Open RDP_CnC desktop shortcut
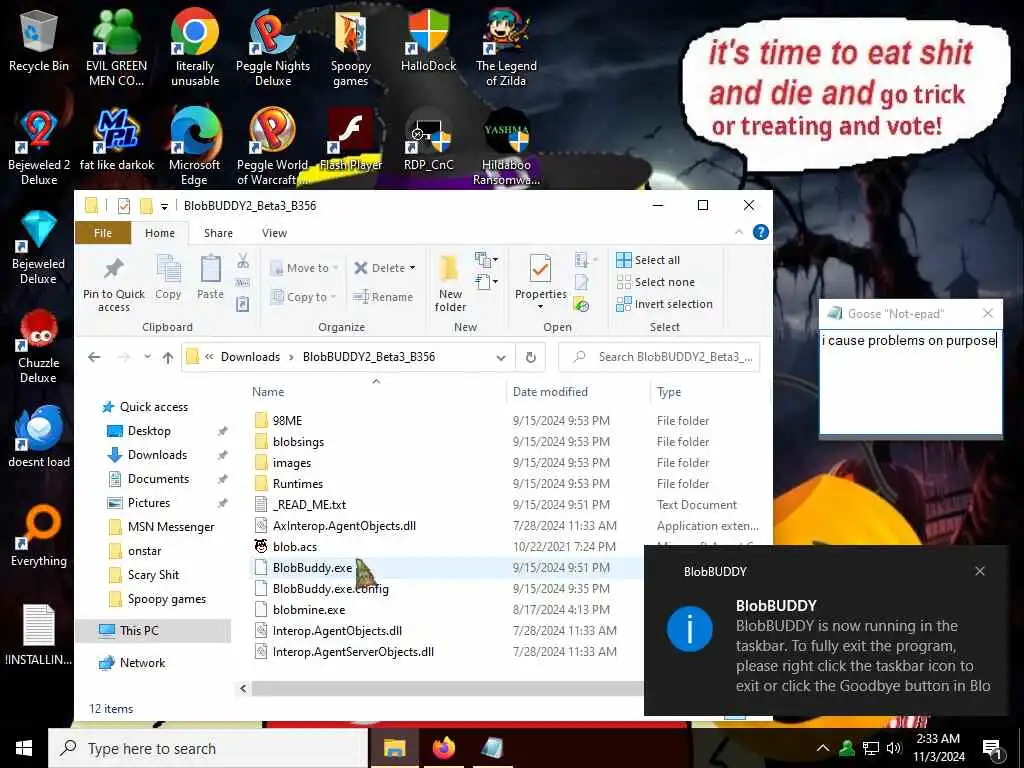Image resolution: width=1024 pixels, height=768 pixels. (x=428, y=140)
